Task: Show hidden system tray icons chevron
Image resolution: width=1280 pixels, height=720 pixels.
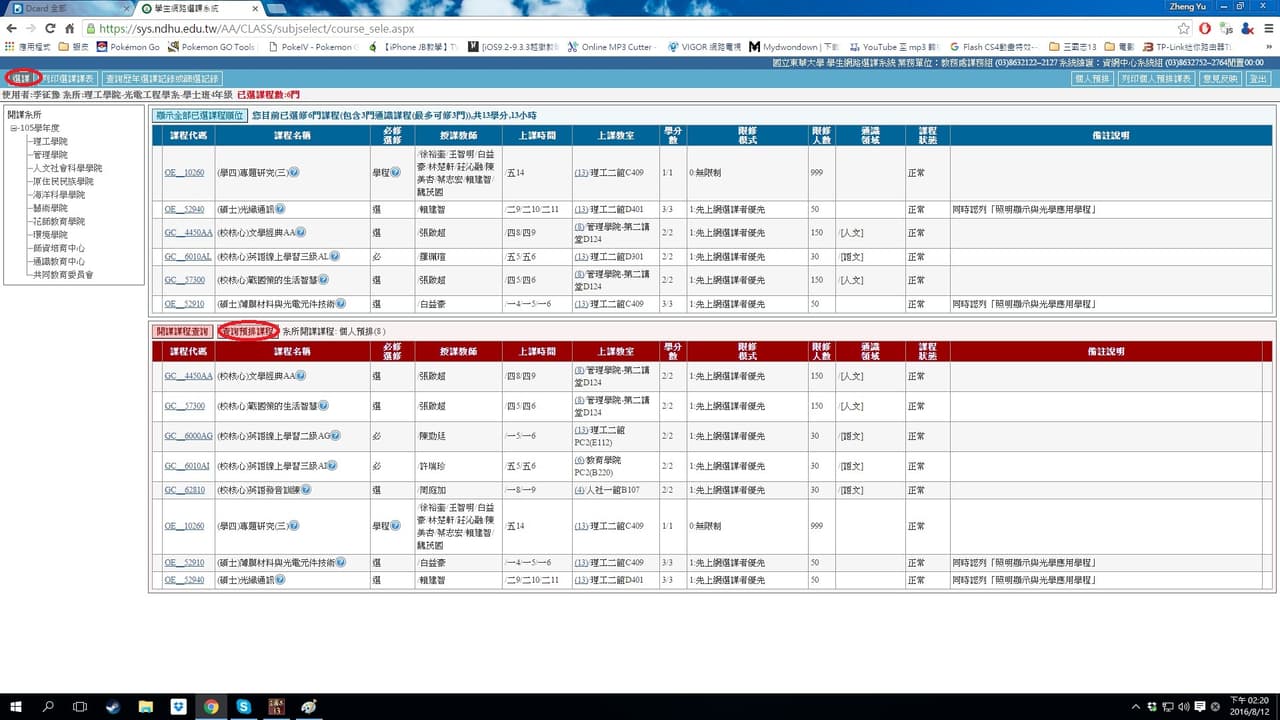Action: coord(1136,706)
